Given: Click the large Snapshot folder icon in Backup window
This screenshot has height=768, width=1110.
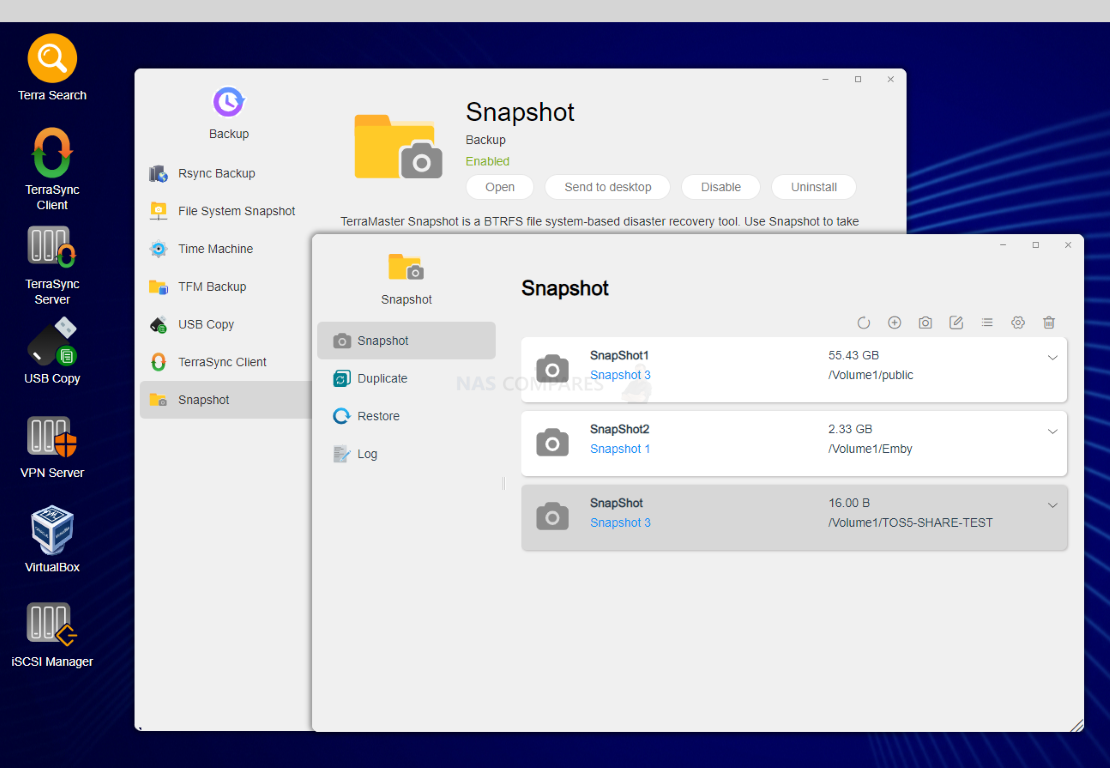Looking at the screenshot, I should [x=398, y=147].
